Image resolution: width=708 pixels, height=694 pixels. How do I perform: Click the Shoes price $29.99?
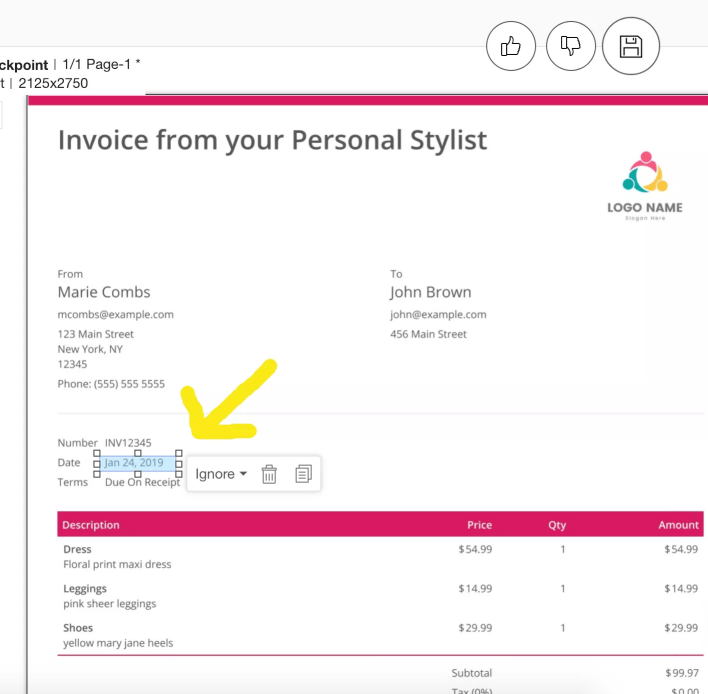pos(475,628)
